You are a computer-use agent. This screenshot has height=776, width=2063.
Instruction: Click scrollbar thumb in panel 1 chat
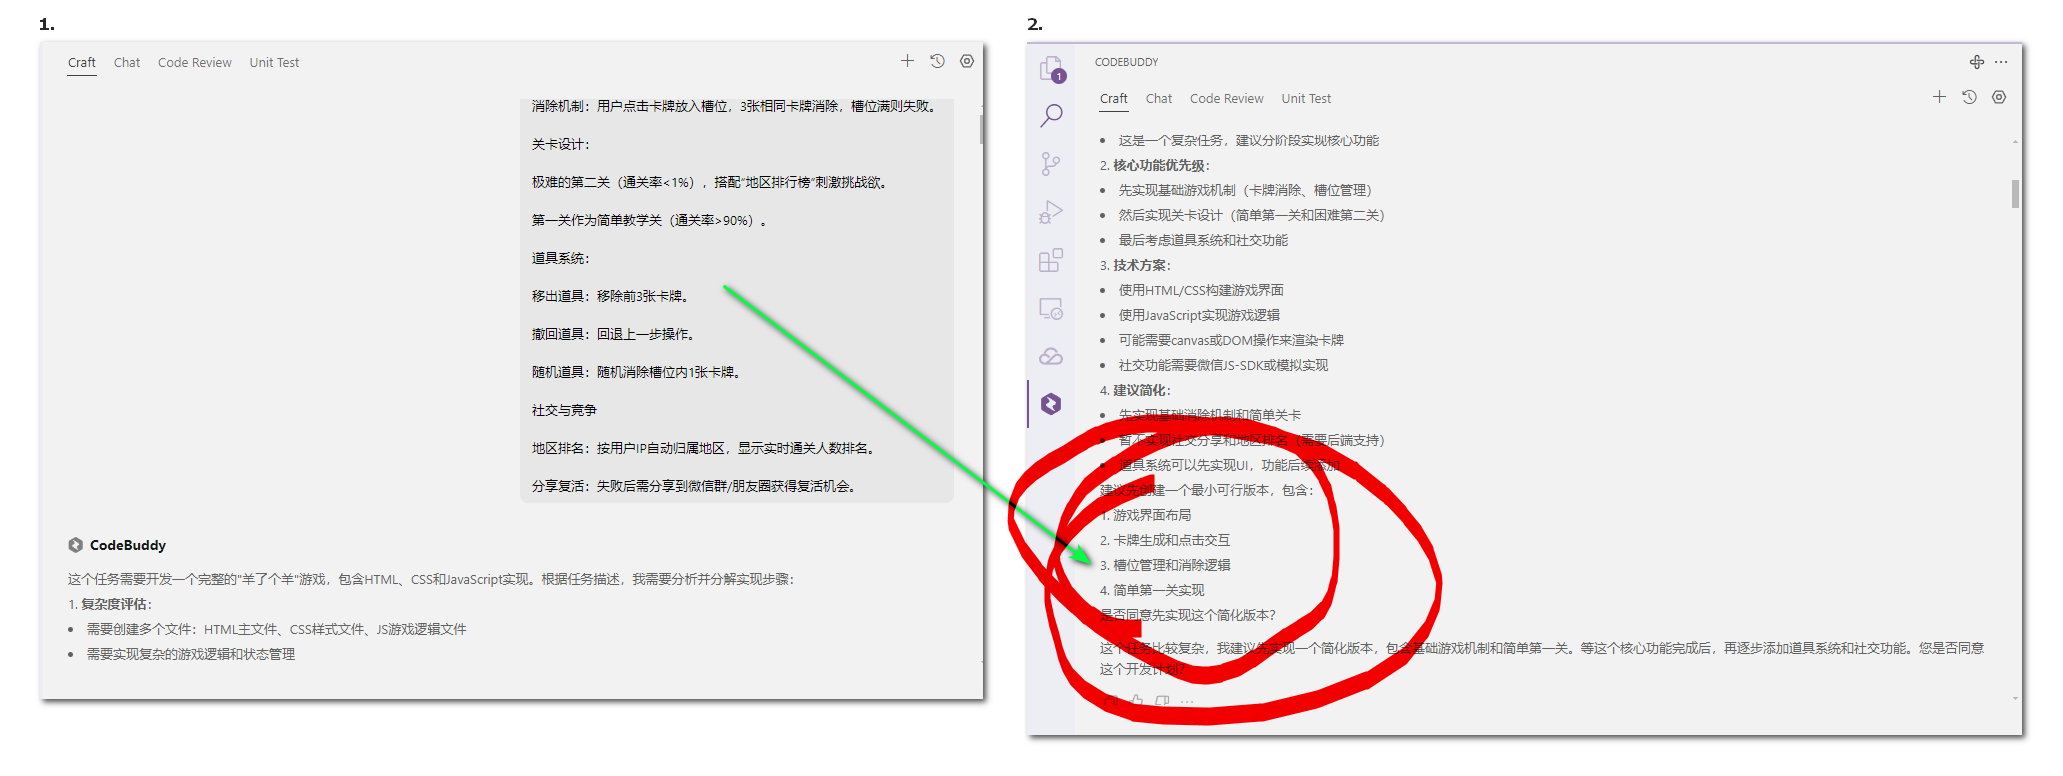pos(982,129)
